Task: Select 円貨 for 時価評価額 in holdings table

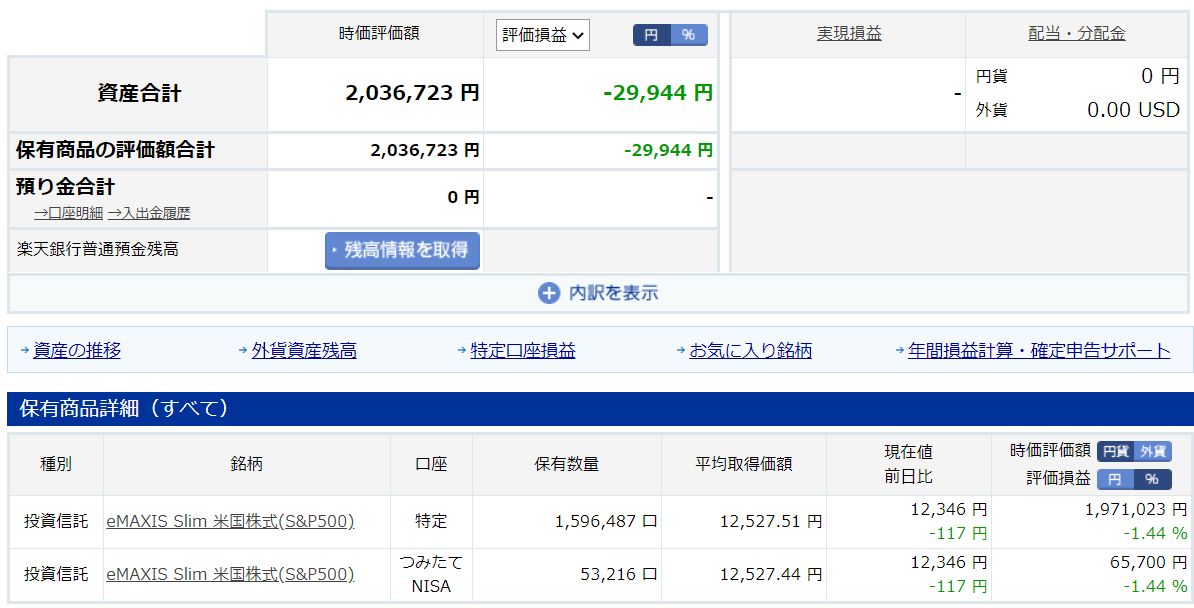Action: pos(1116,452)
